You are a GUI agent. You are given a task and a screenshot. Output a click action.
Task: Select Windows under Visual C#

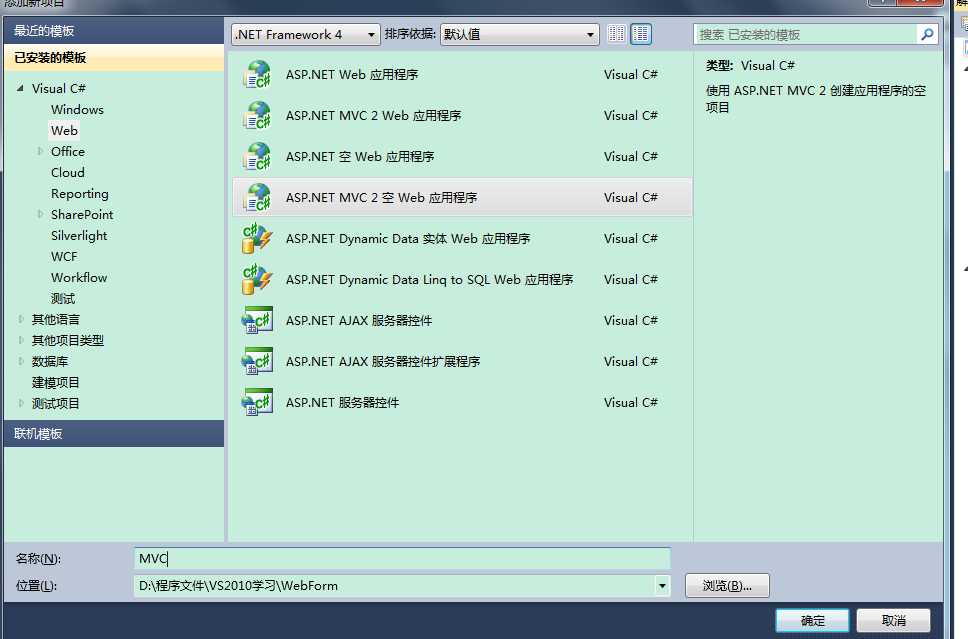77,109
